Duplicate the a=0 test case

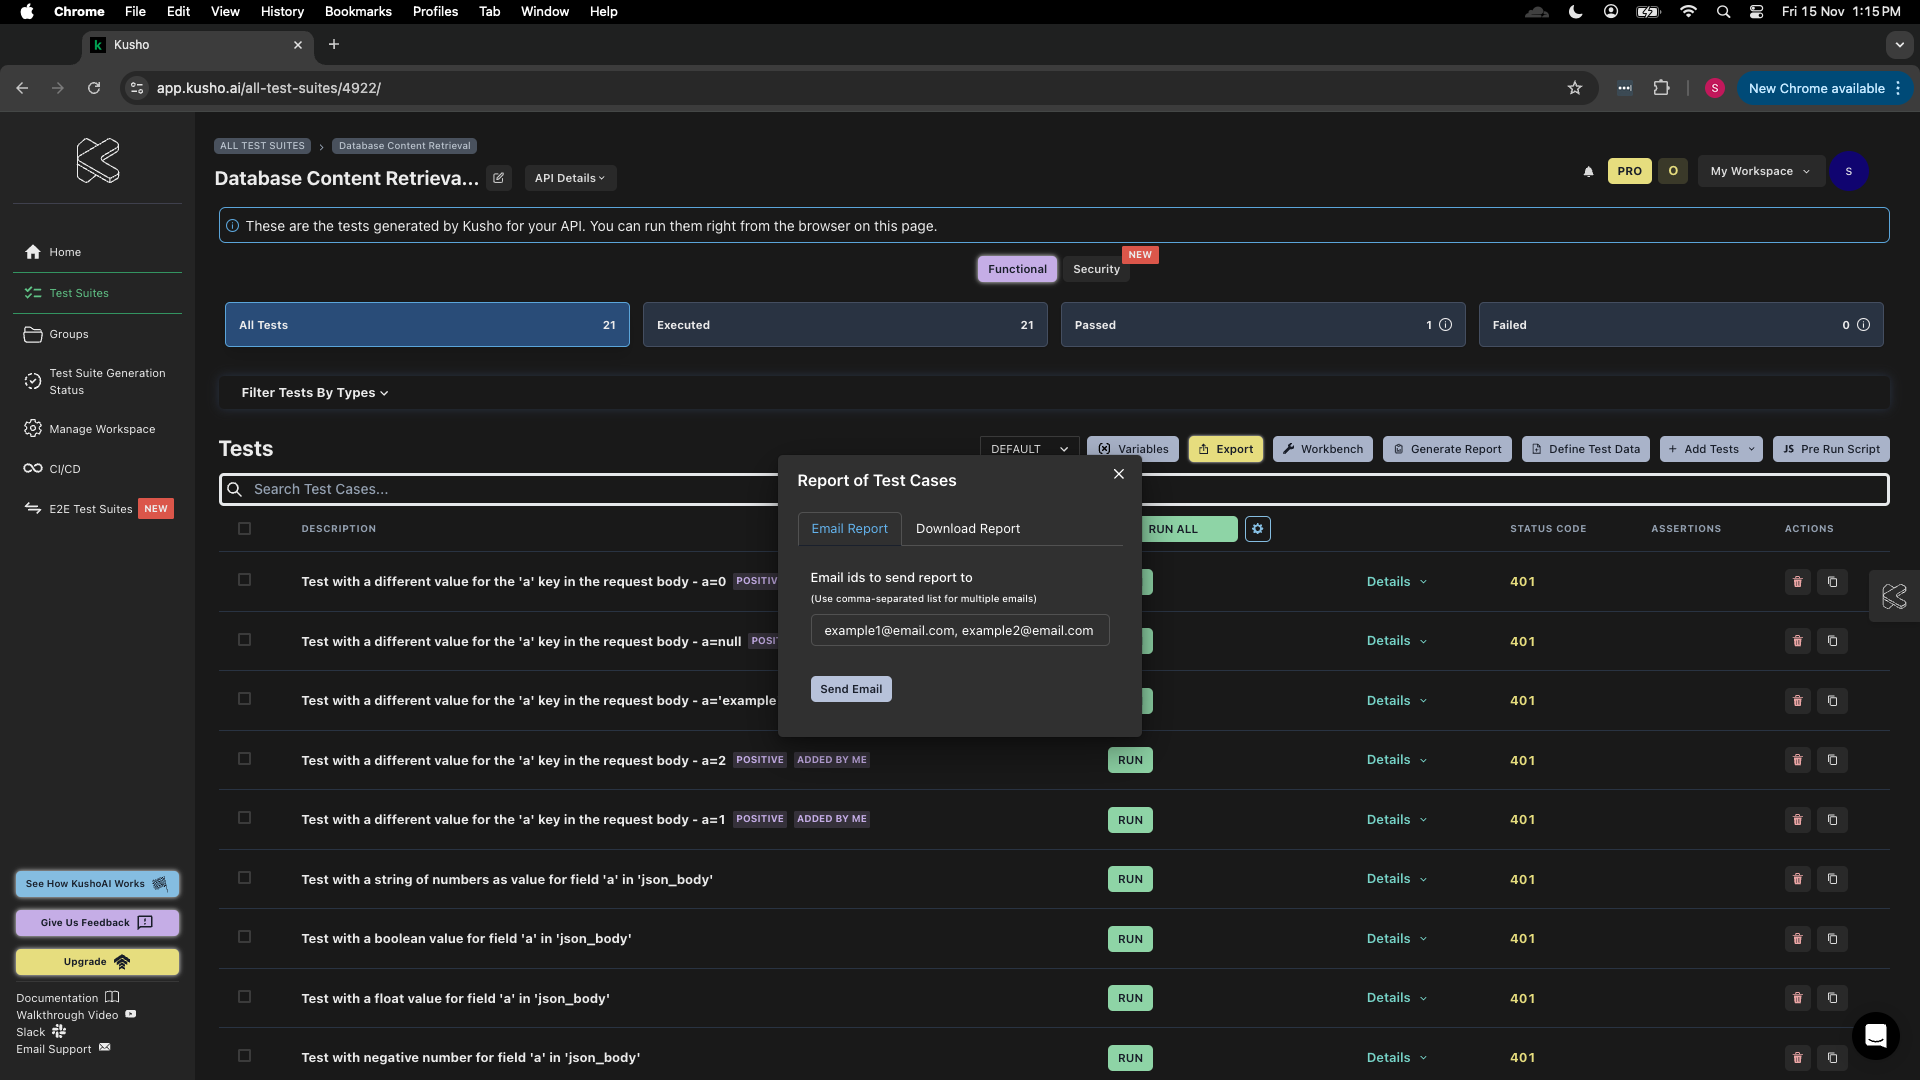1832,582
